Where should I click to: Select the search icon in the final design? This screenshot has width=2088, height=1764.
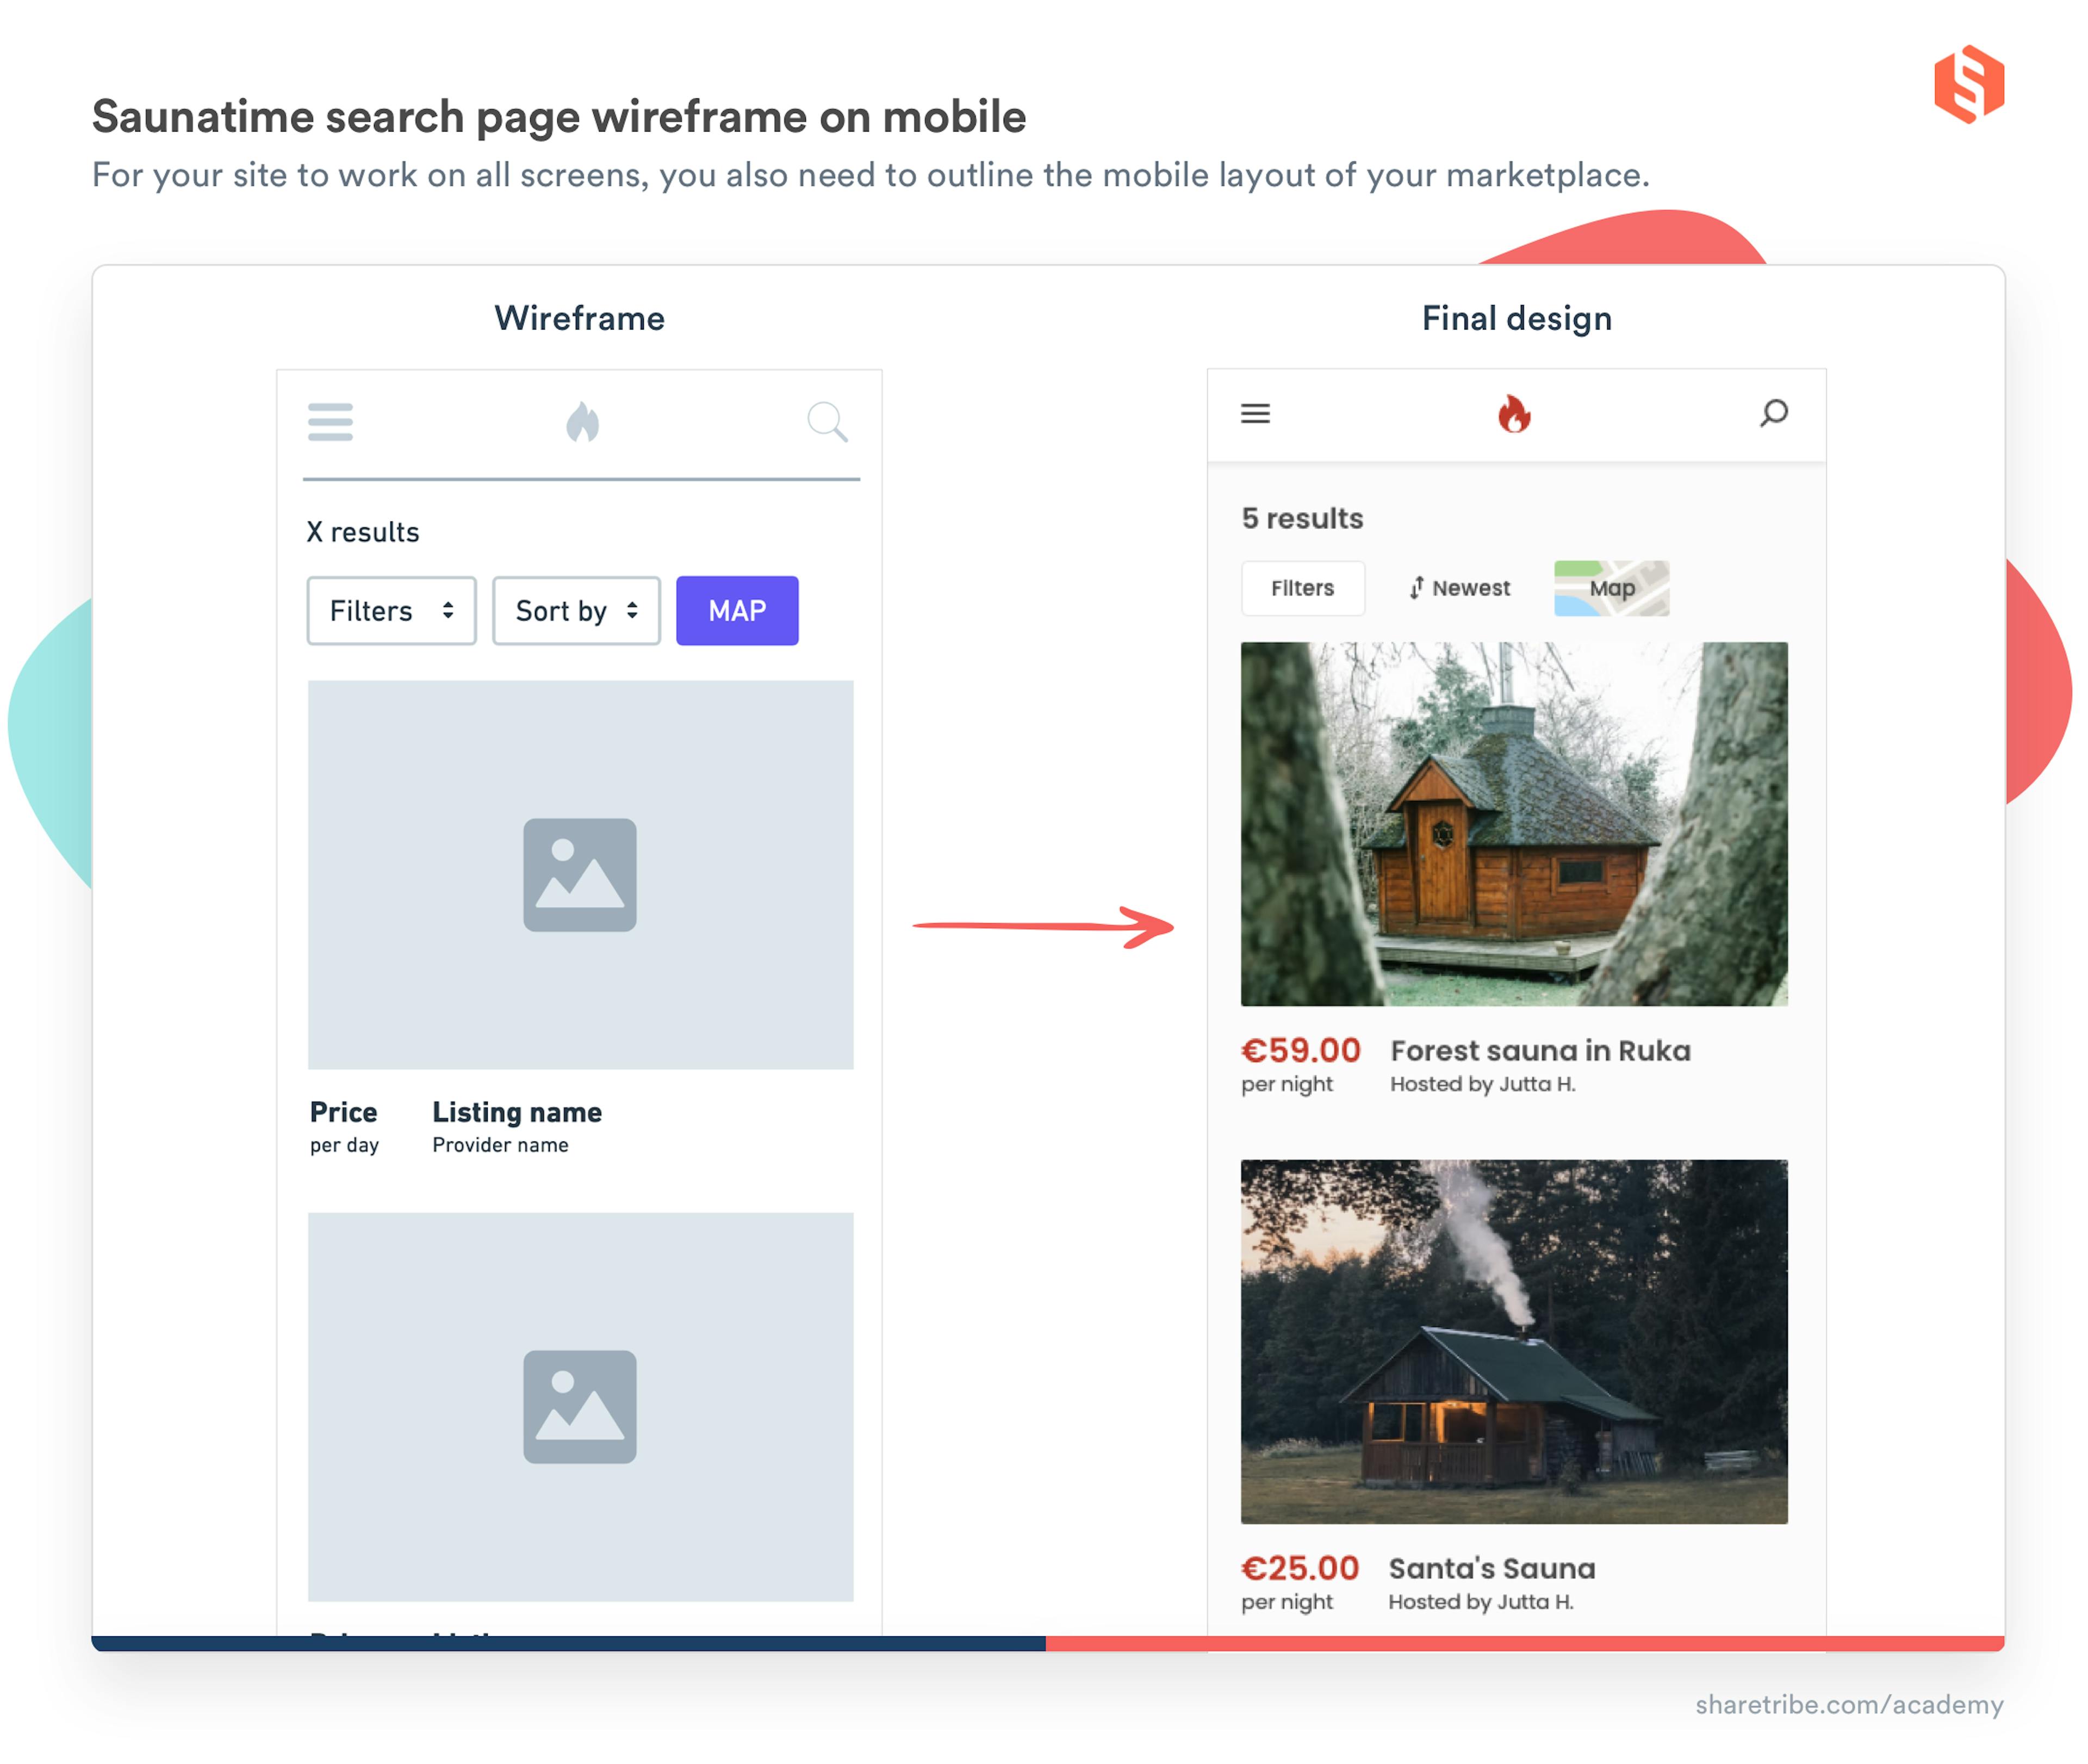click(x=1774, y=413)
